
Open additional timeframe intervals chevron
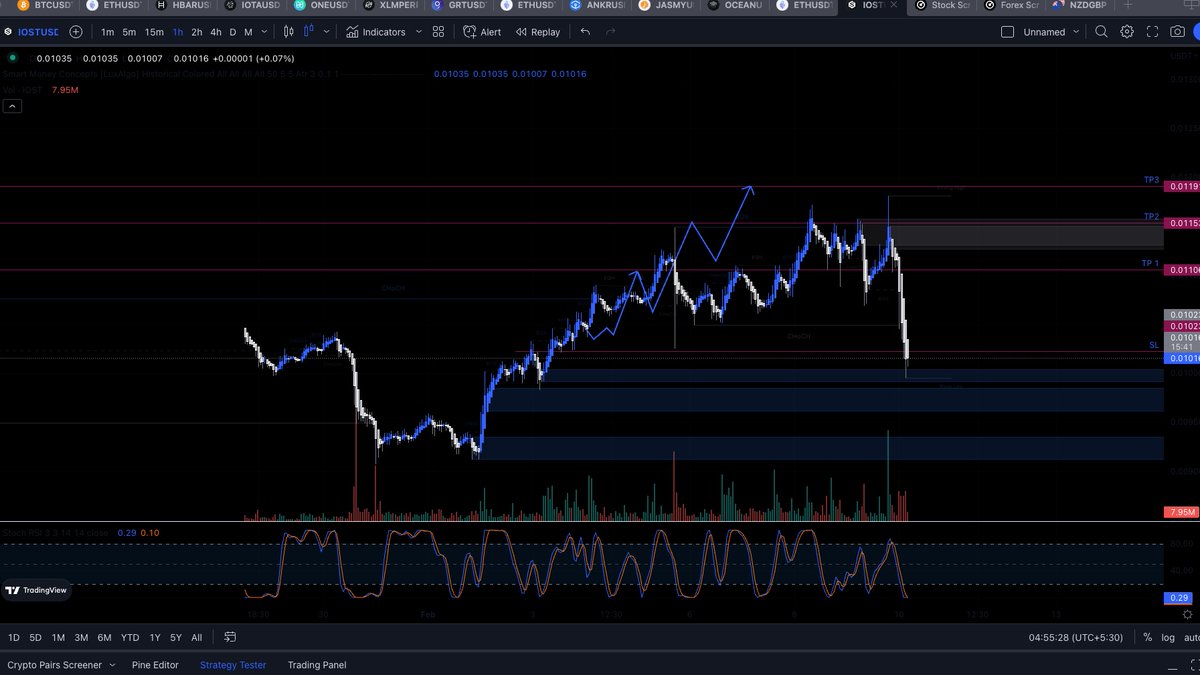pos(264,31)
